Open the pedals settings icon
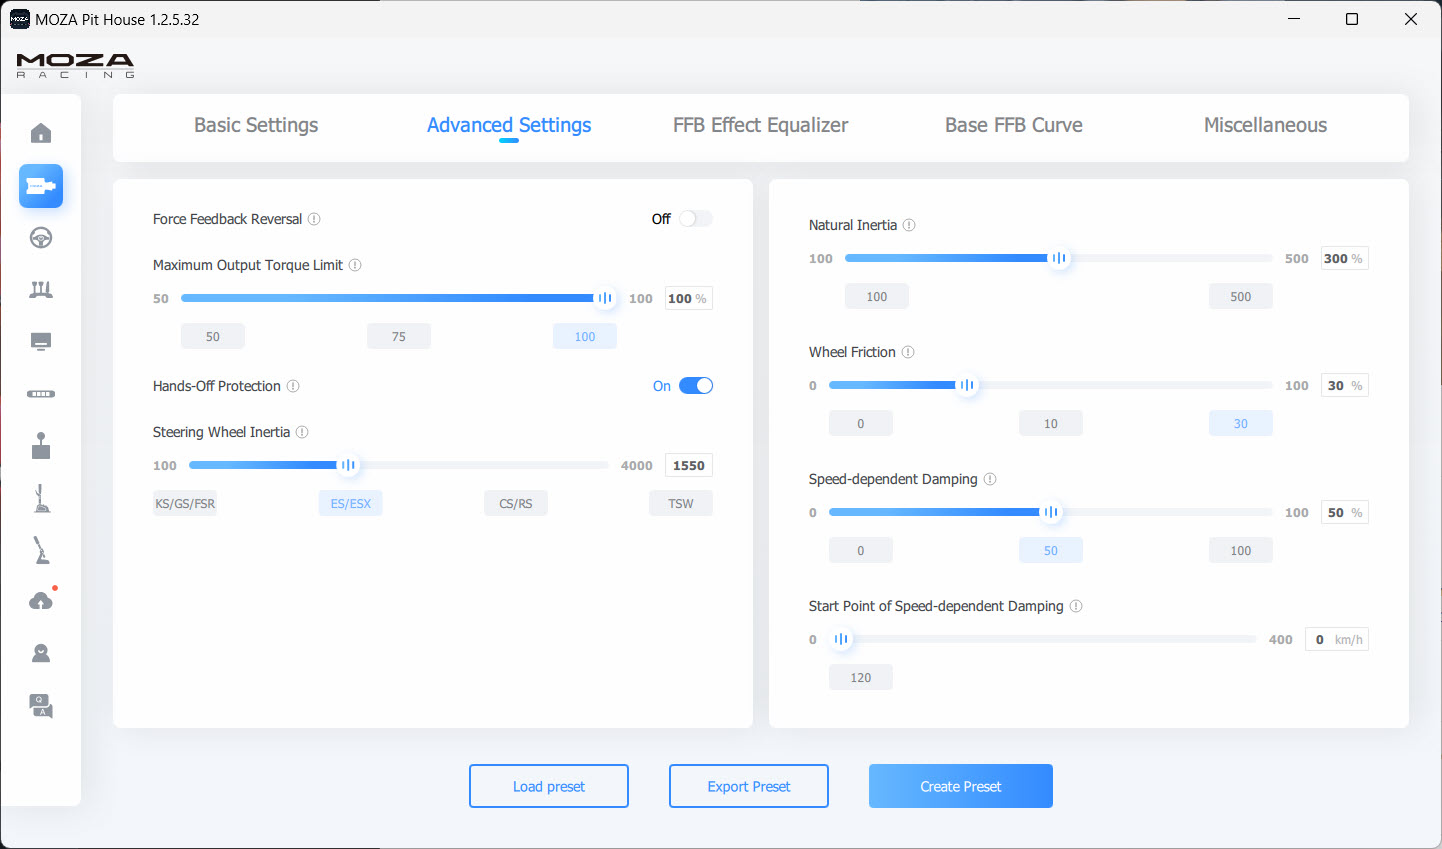 click(x=41, y=290)
